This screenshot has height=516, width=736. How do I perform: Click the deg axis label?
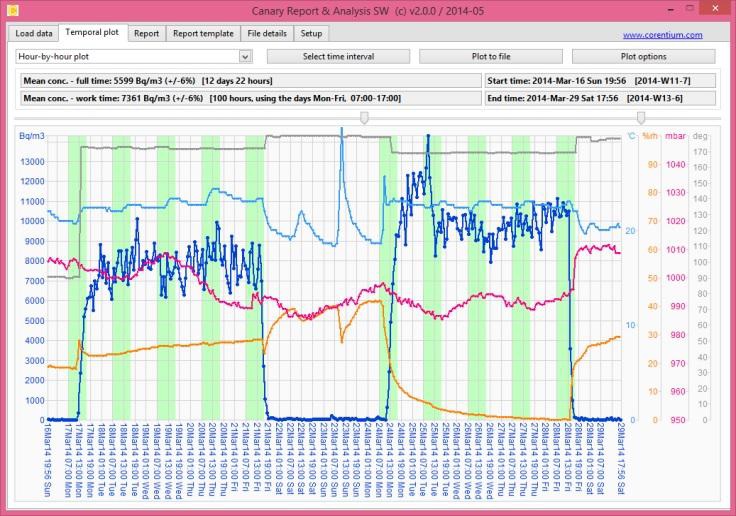[700, 136]
